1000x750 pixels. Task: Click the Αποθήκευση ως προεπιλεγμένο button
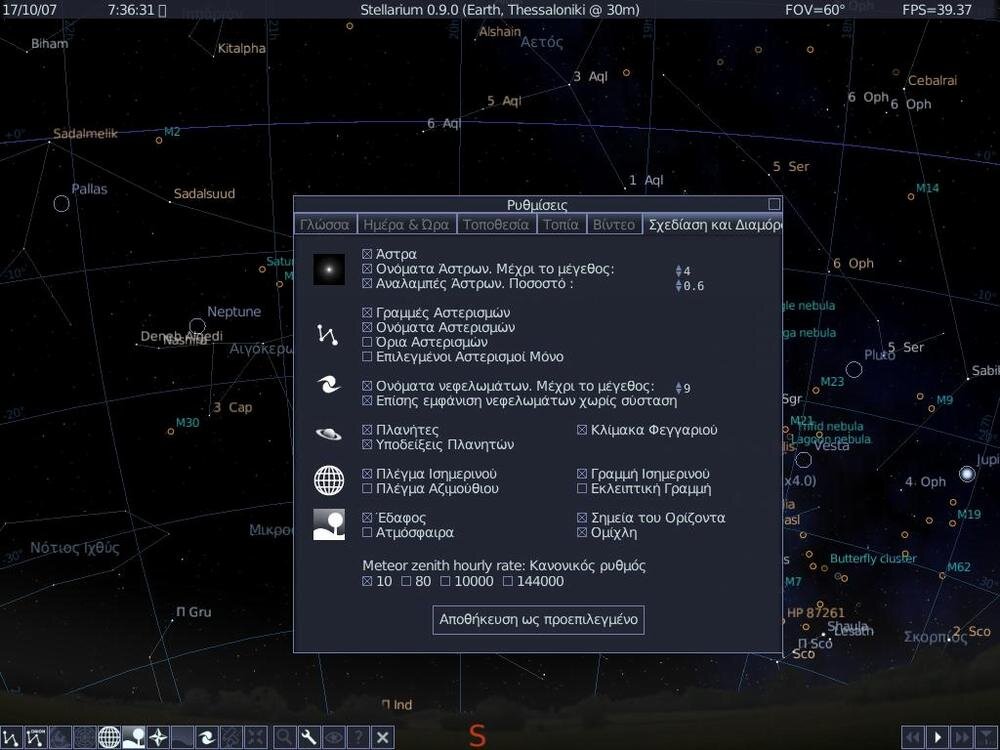coord(538,620)
